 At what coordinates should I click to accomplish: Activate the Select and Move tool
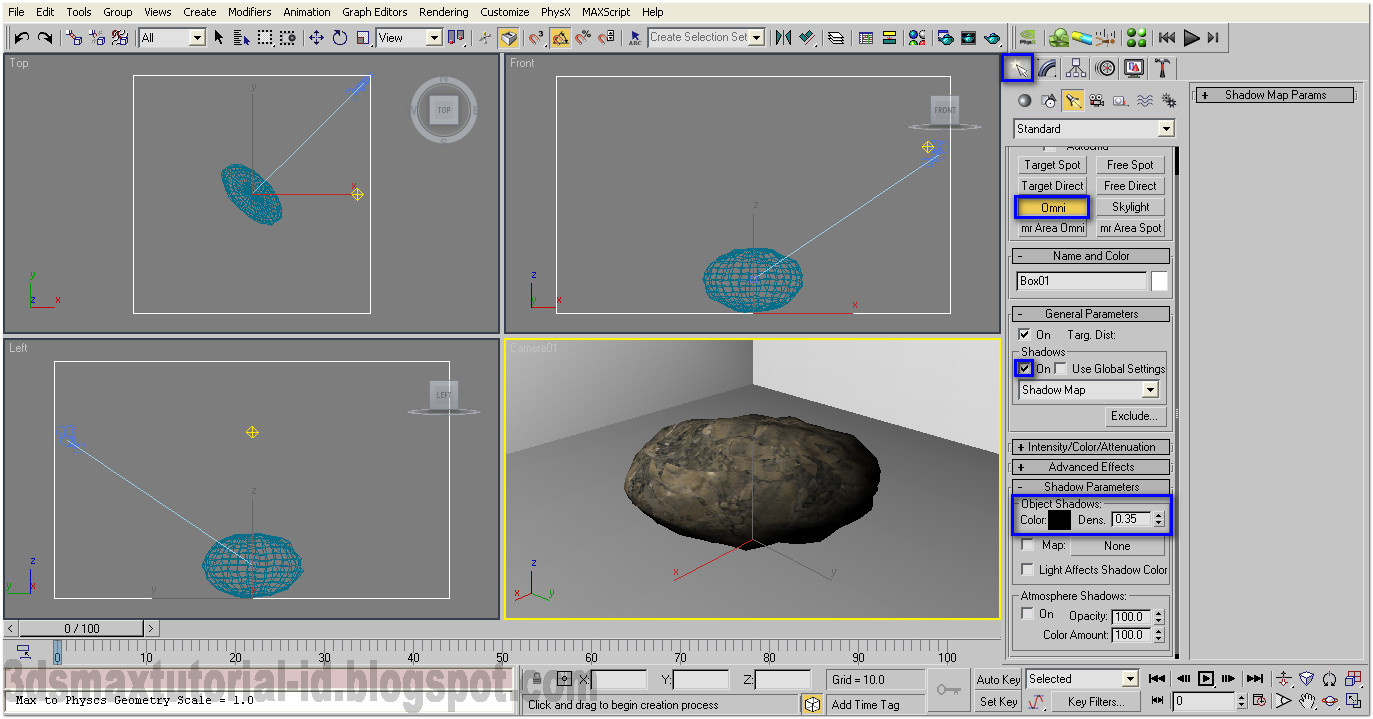(x=316, y=37)
